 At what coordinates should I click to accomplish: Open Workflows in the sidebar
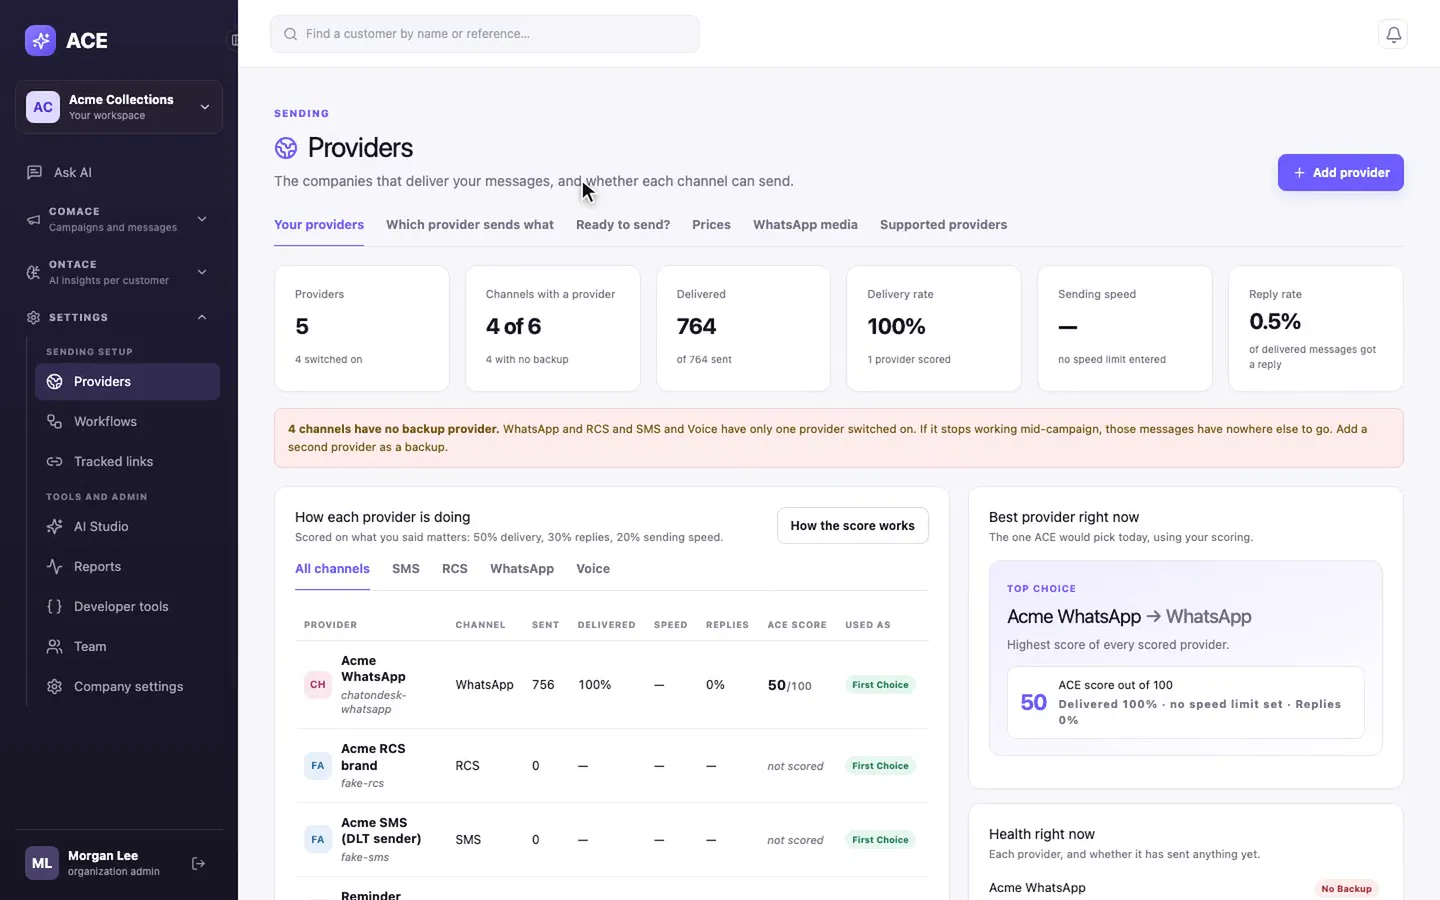click(127, 421)
